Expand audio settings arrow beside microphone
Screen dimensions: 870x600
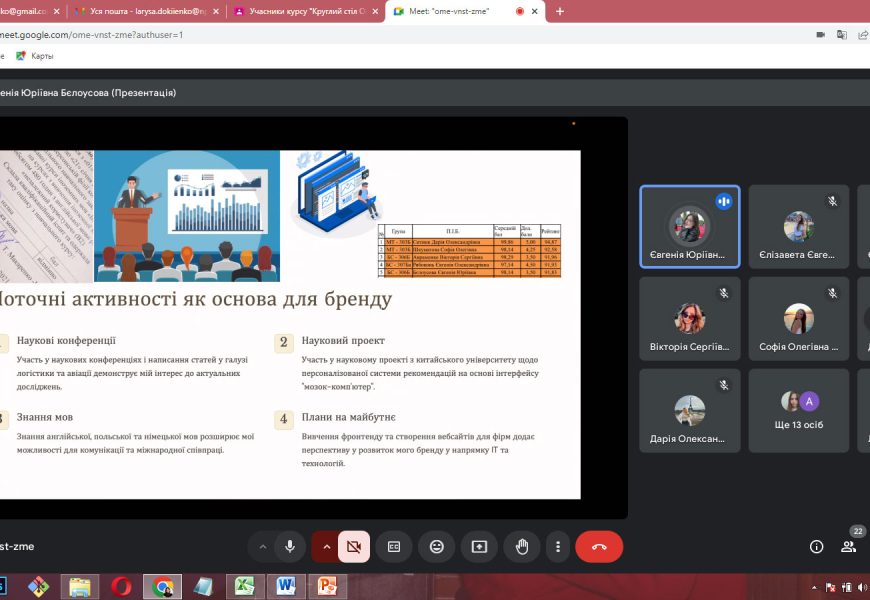(263, 547)
